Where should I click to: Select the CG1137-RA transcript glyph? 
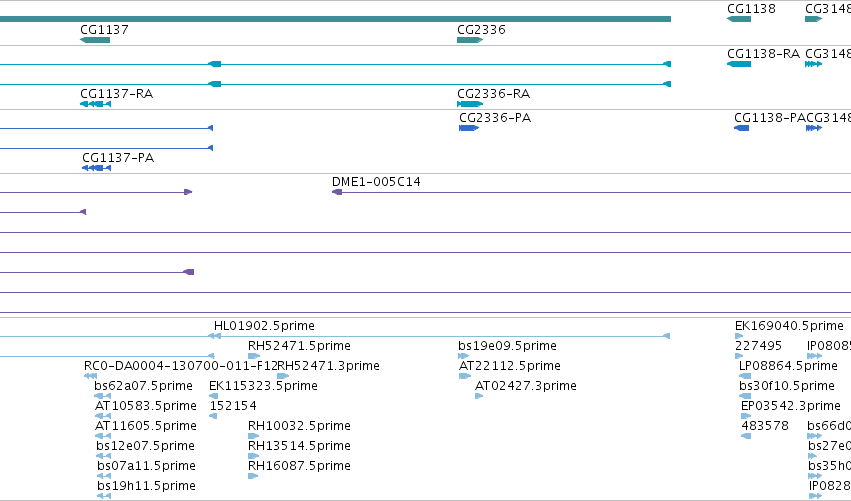[96, 104]
